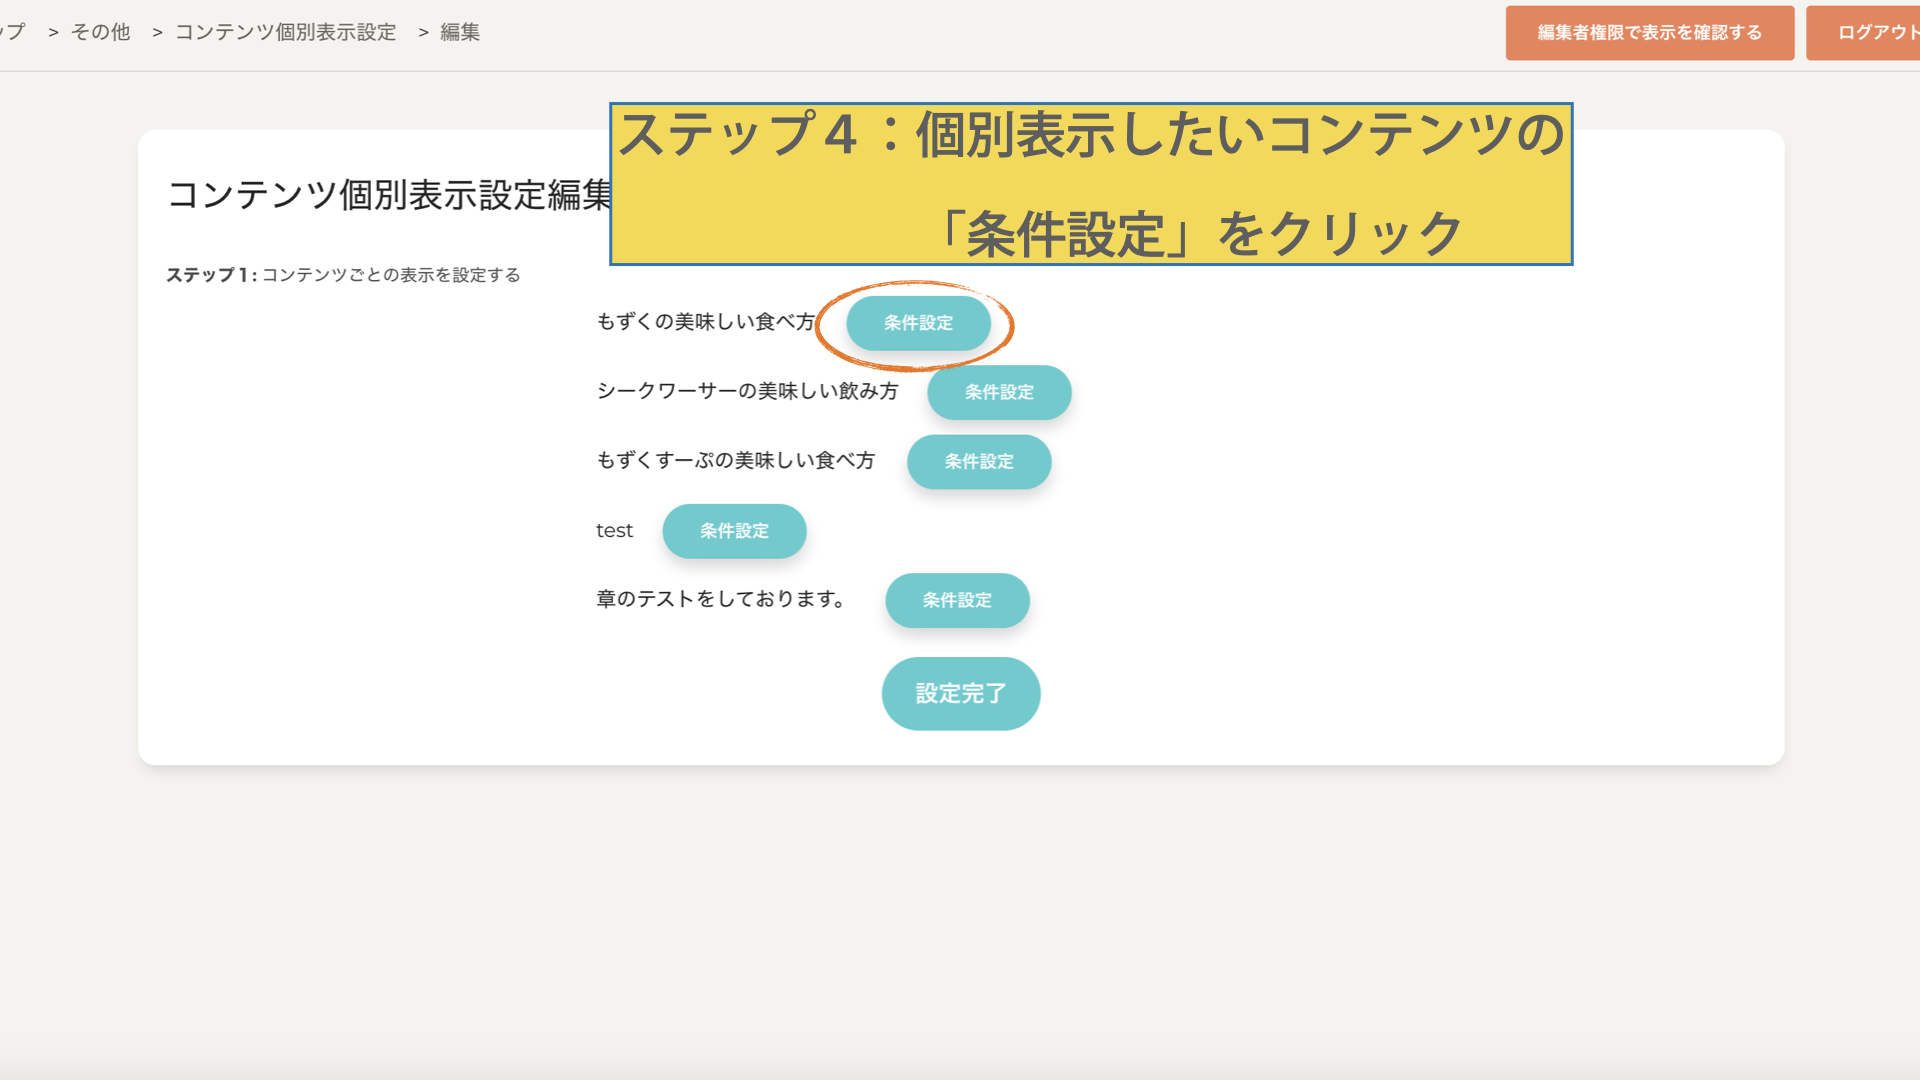Viewport: 1920px width, 1080px height.
Task: Click the ステップ1 instruction text
Action: (343, 275)
